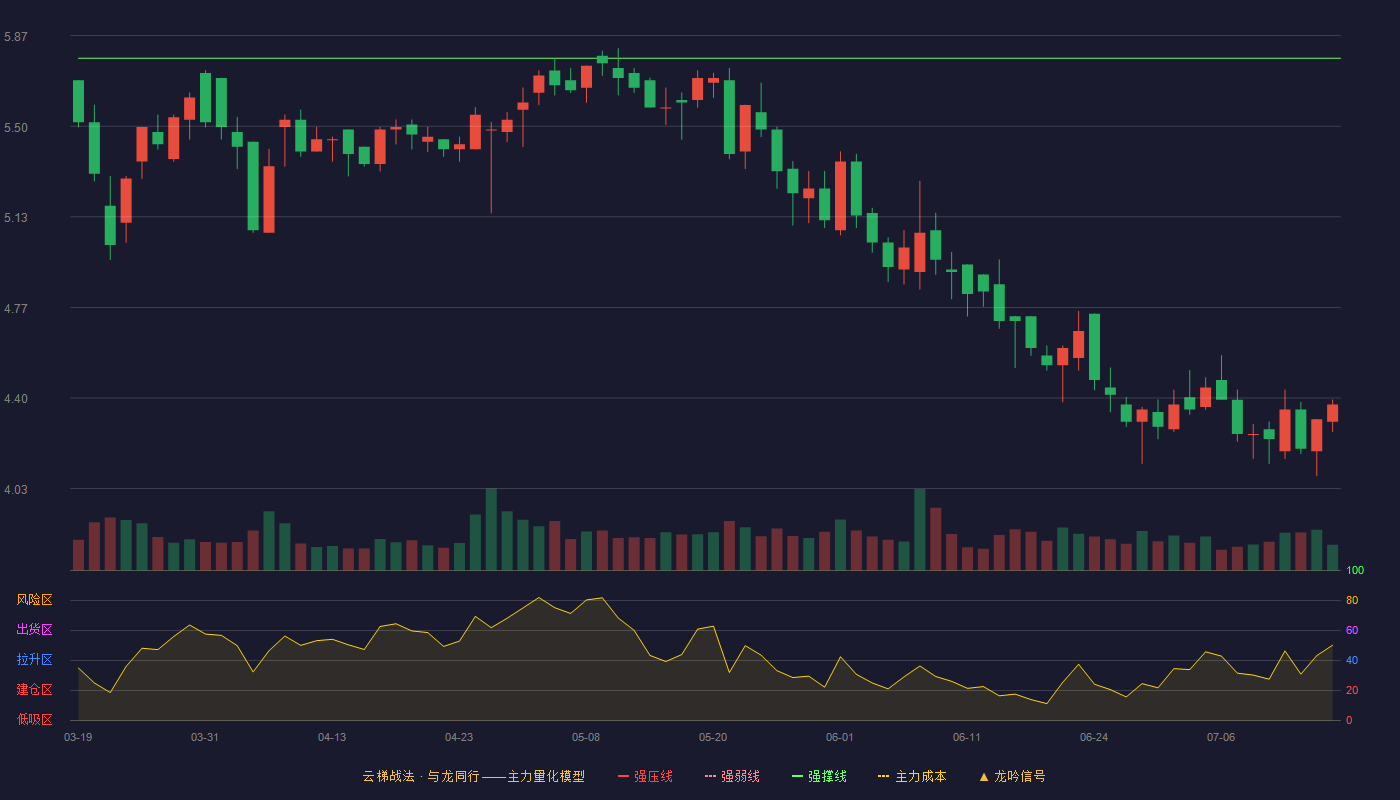Click the 4.03 price axis label
This screenshot has height=800, width=1400.
click(16, 490)
